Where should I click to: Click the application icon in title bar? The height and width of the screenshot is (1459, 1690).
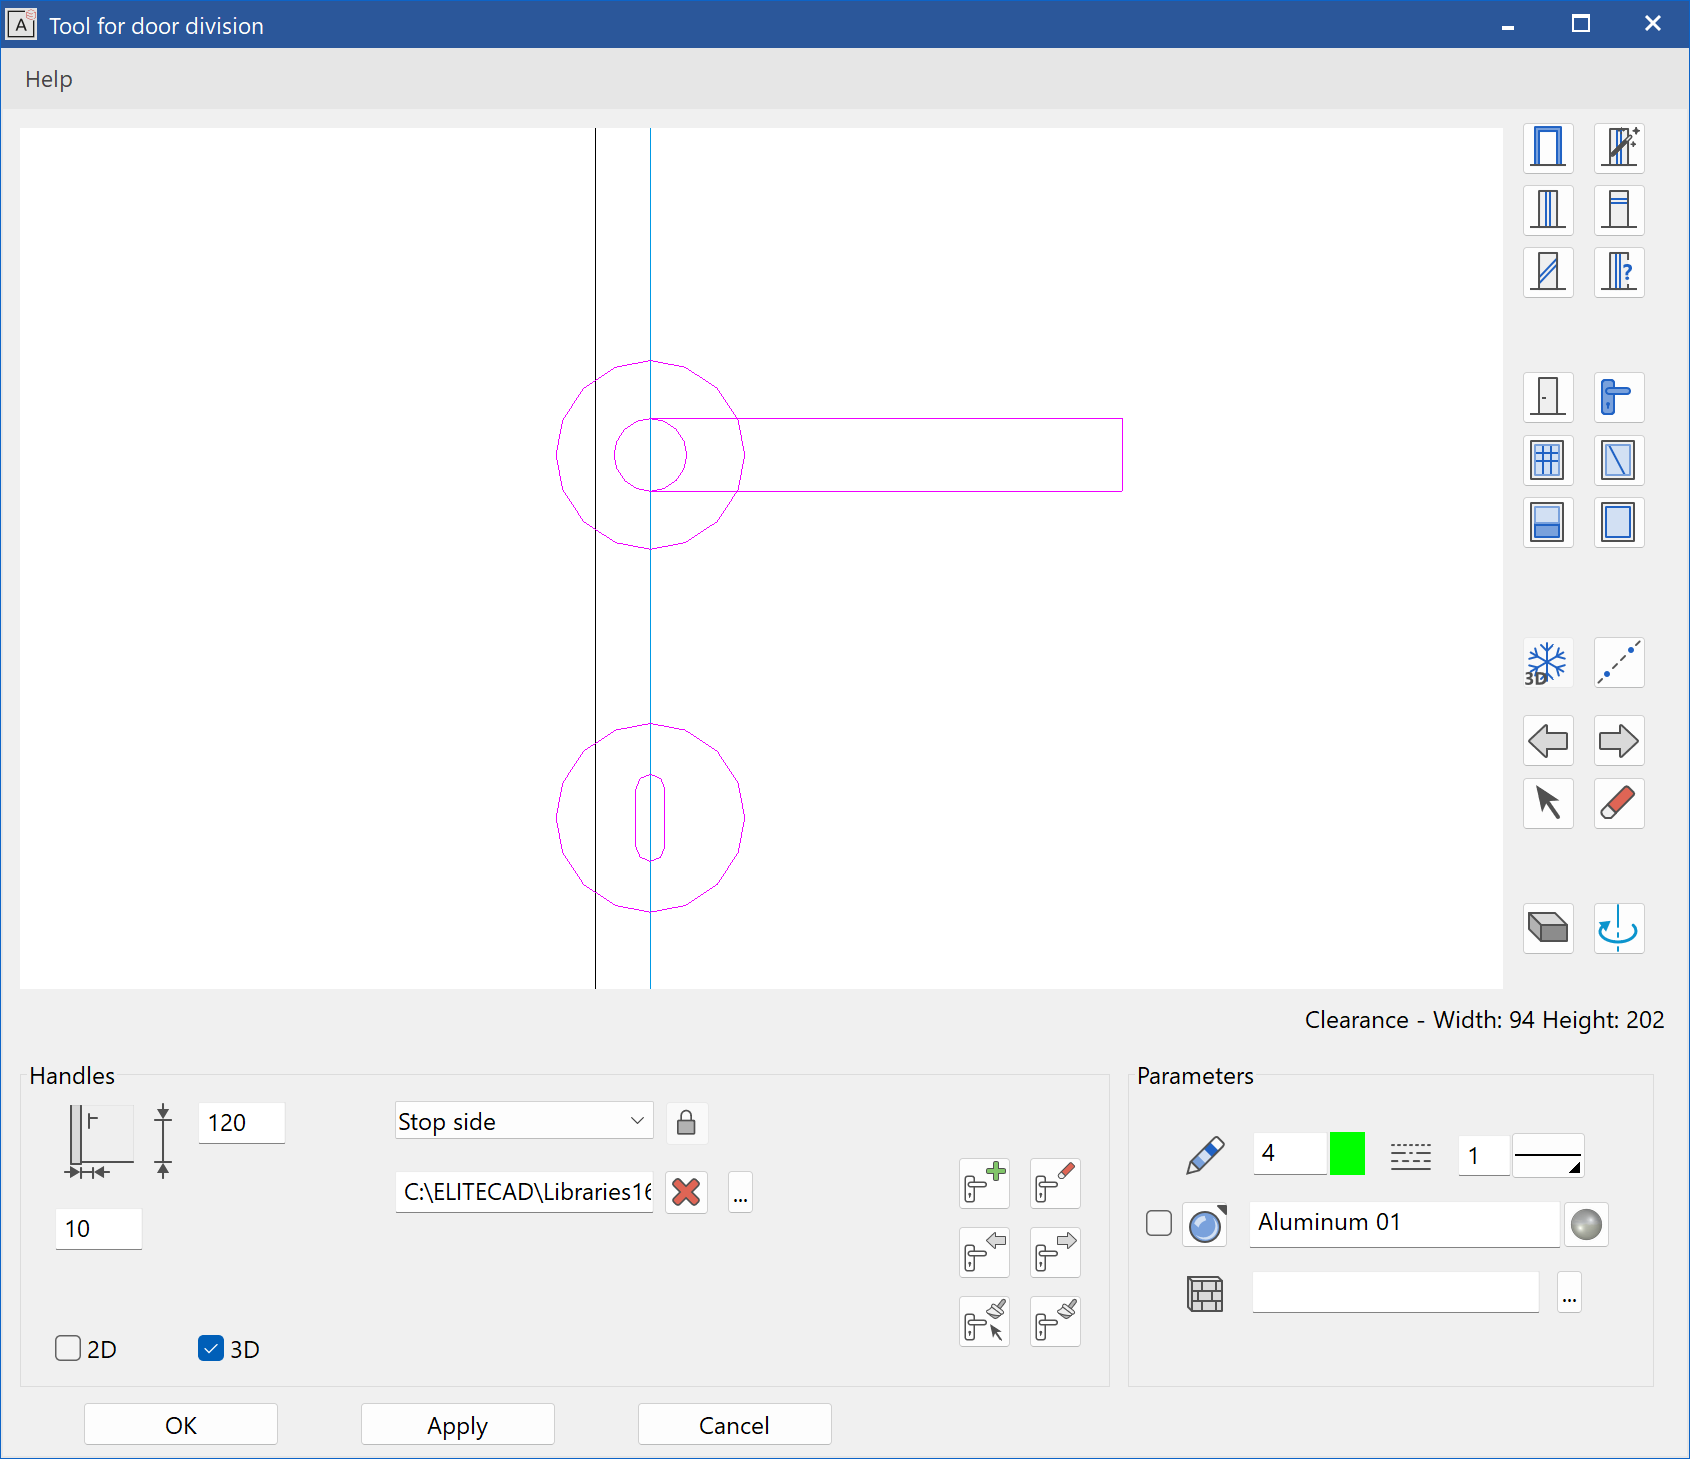21,24
